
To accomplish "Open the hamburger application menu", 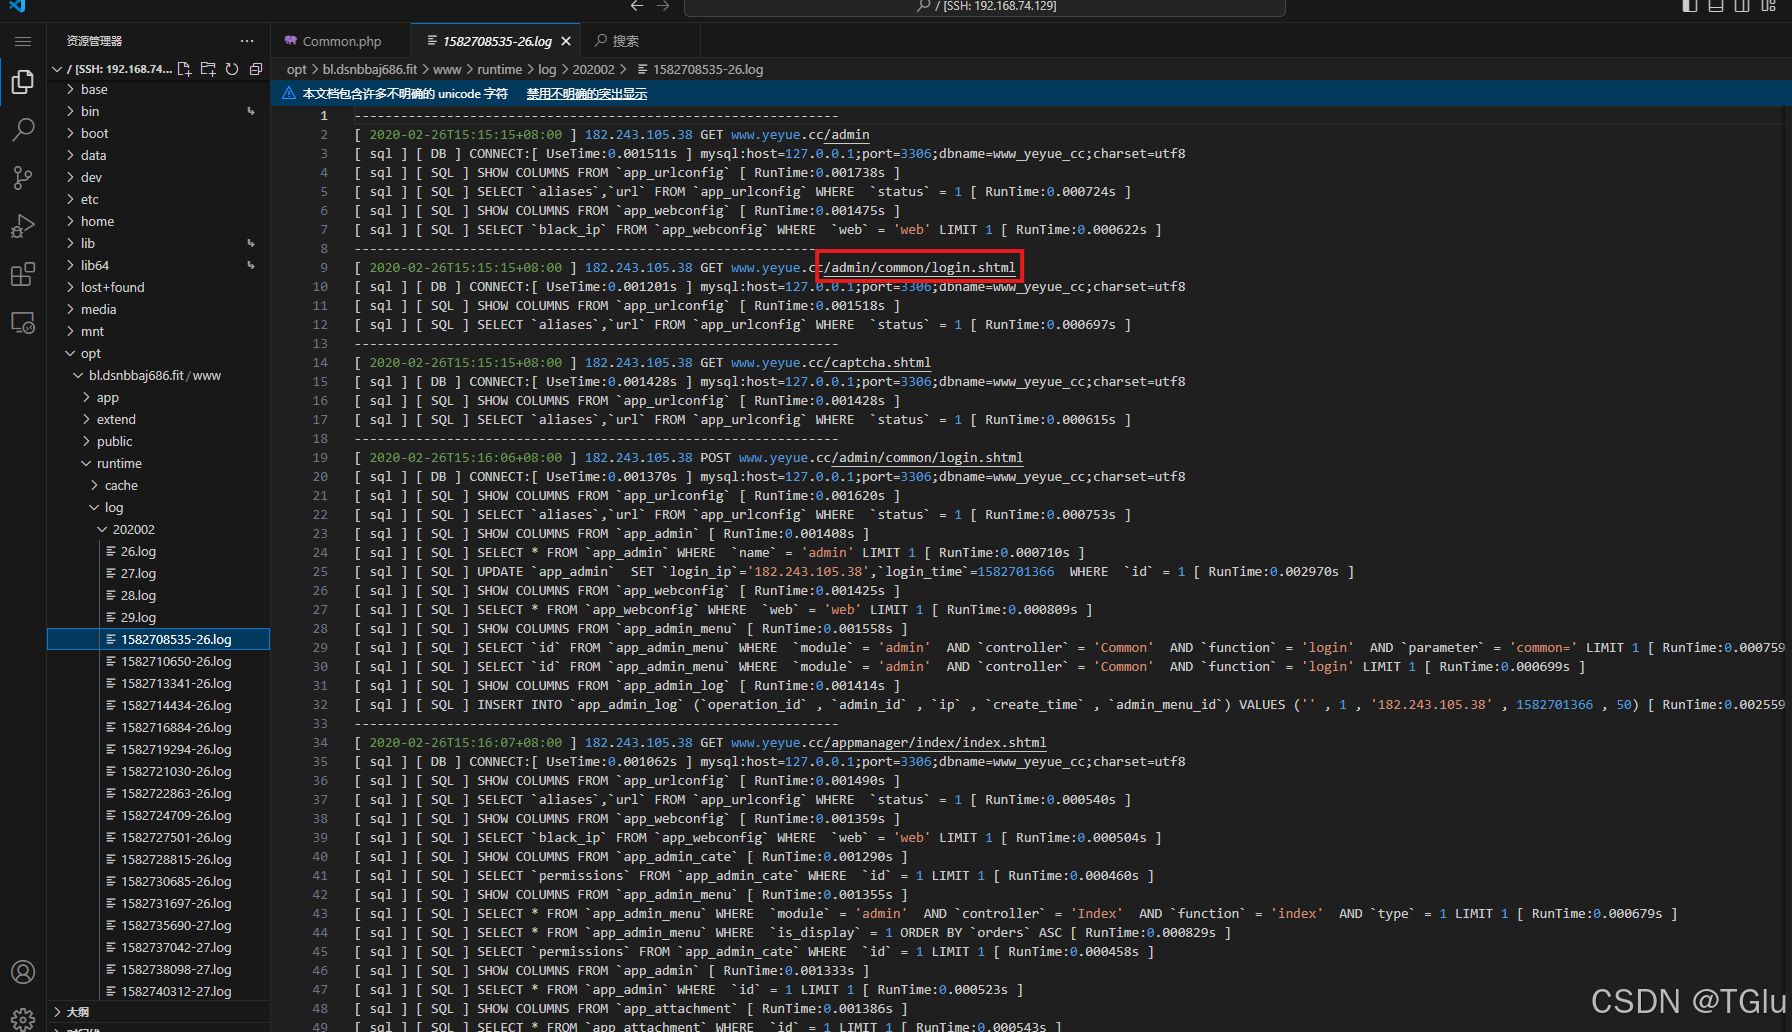I will [x=23, y=41].
